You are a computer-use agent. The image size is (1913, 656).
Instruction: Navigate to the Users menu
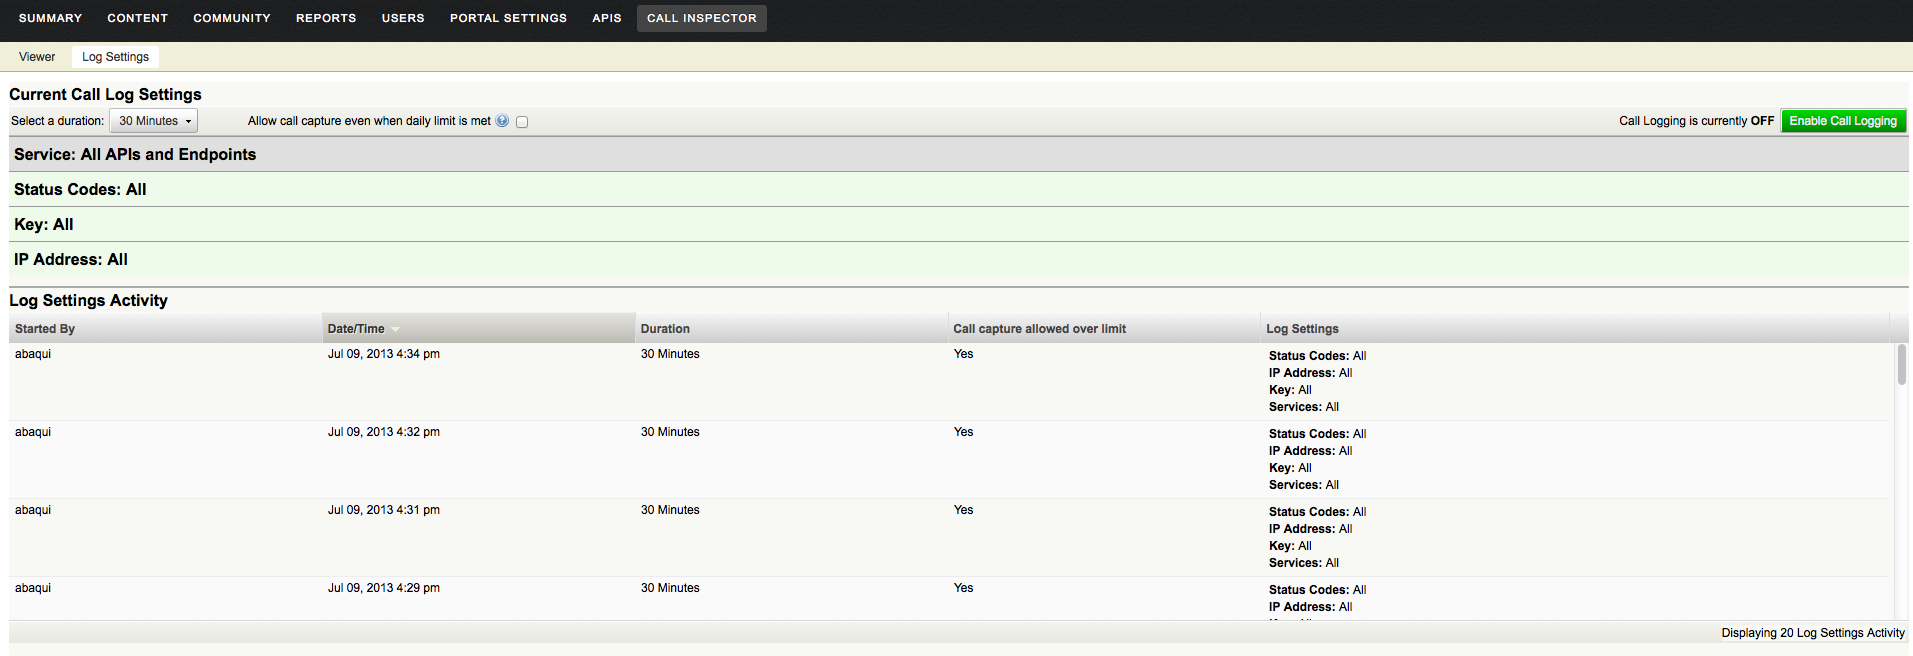403,18
